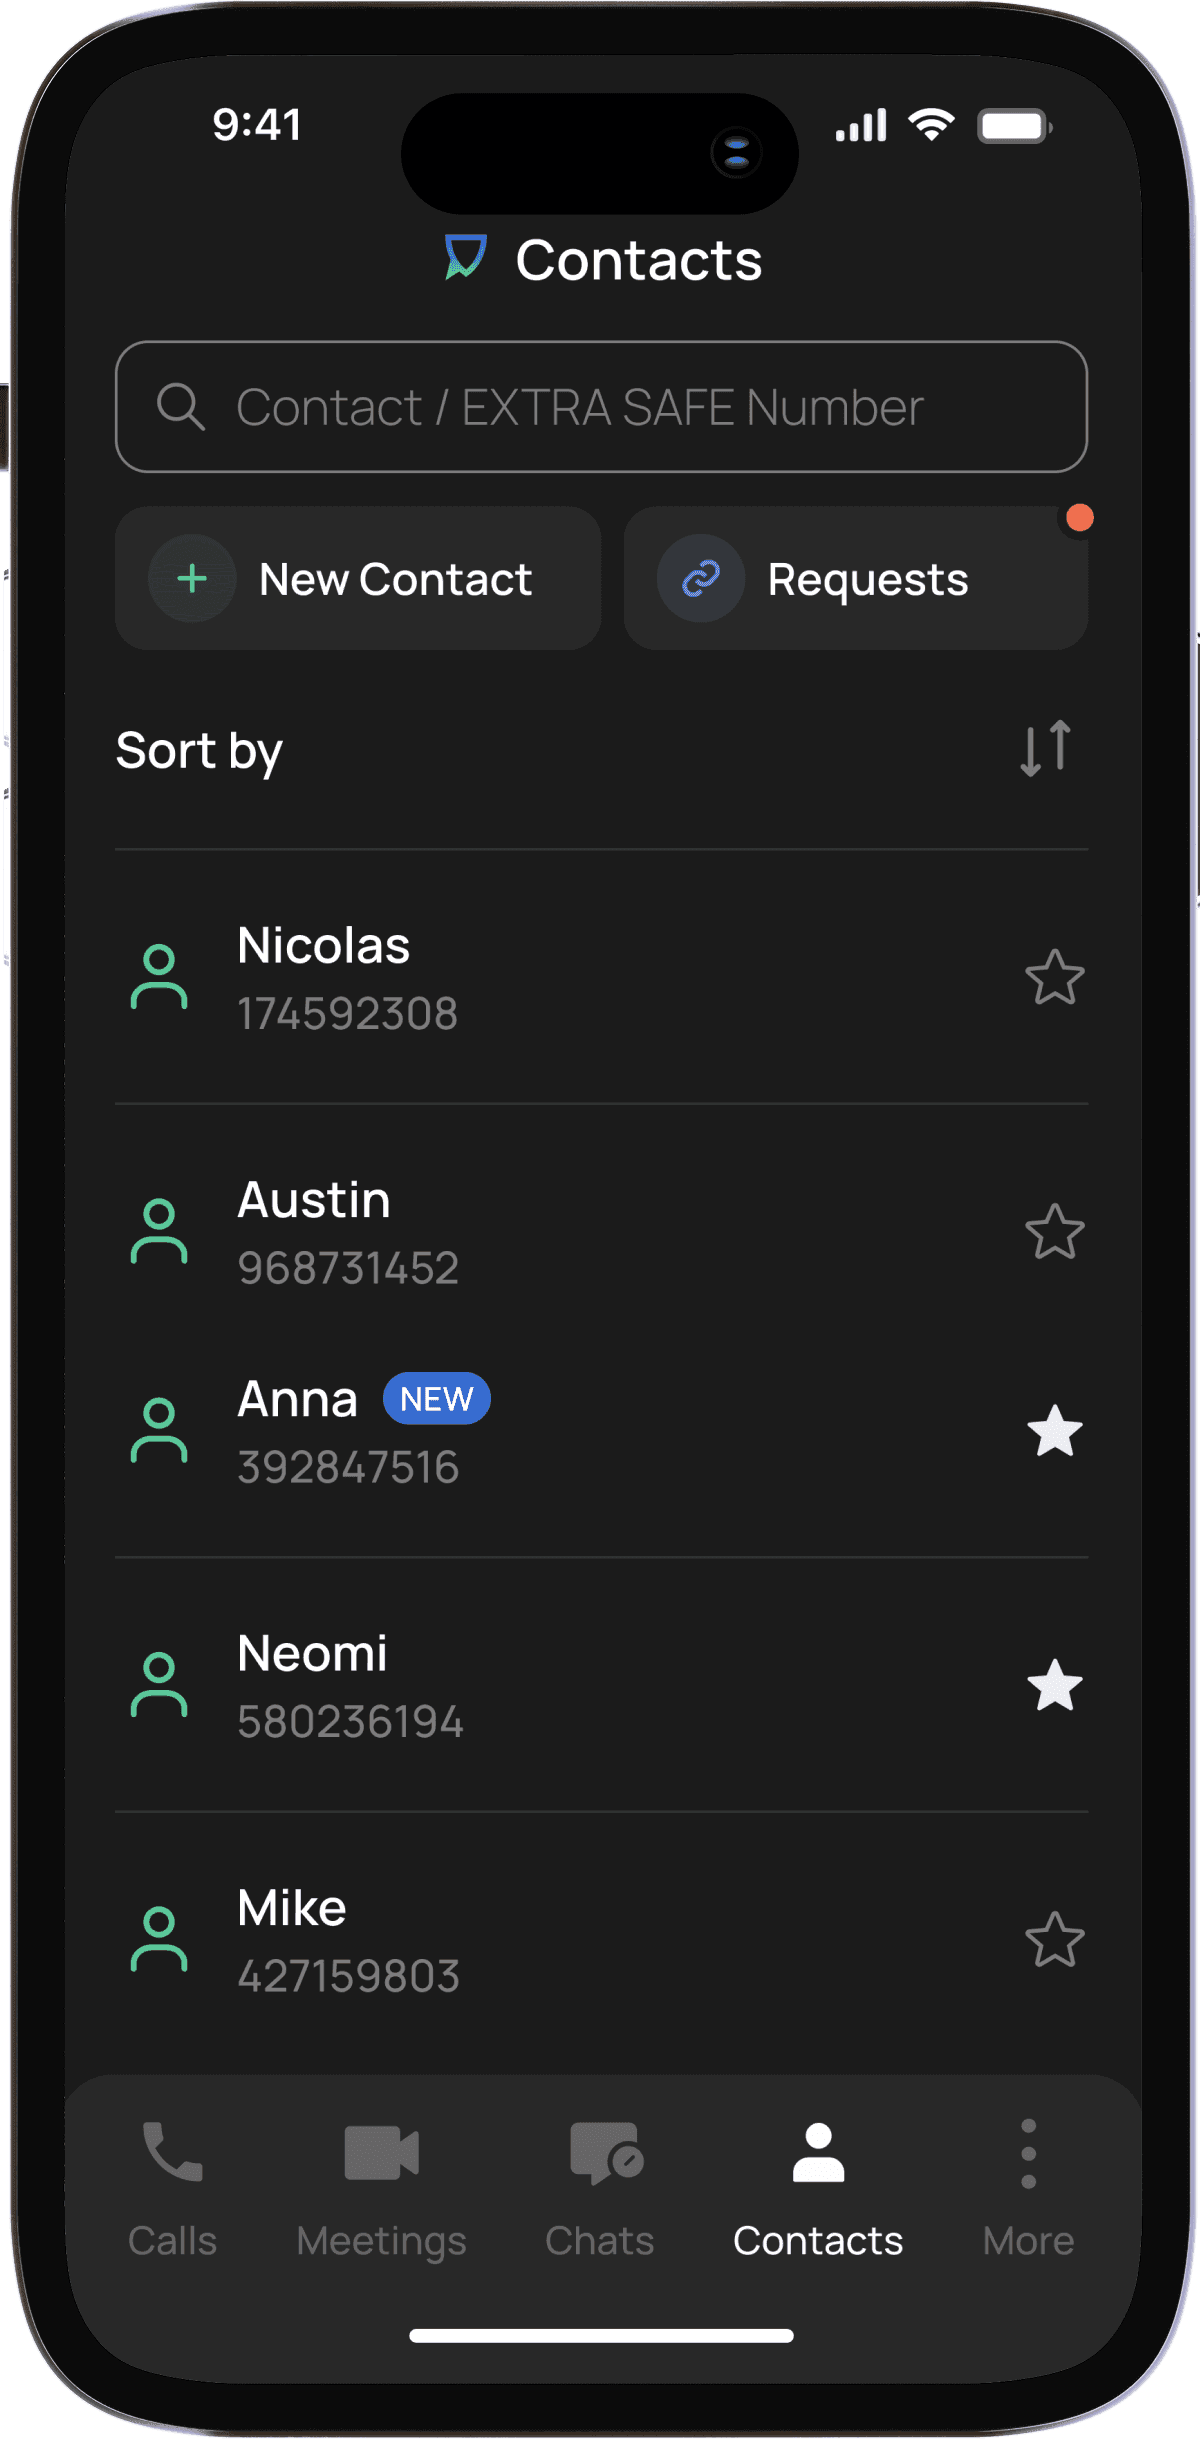Tap Austin's contact avatar icon
The image size is (1200, 2439).
coord(159,1231)
